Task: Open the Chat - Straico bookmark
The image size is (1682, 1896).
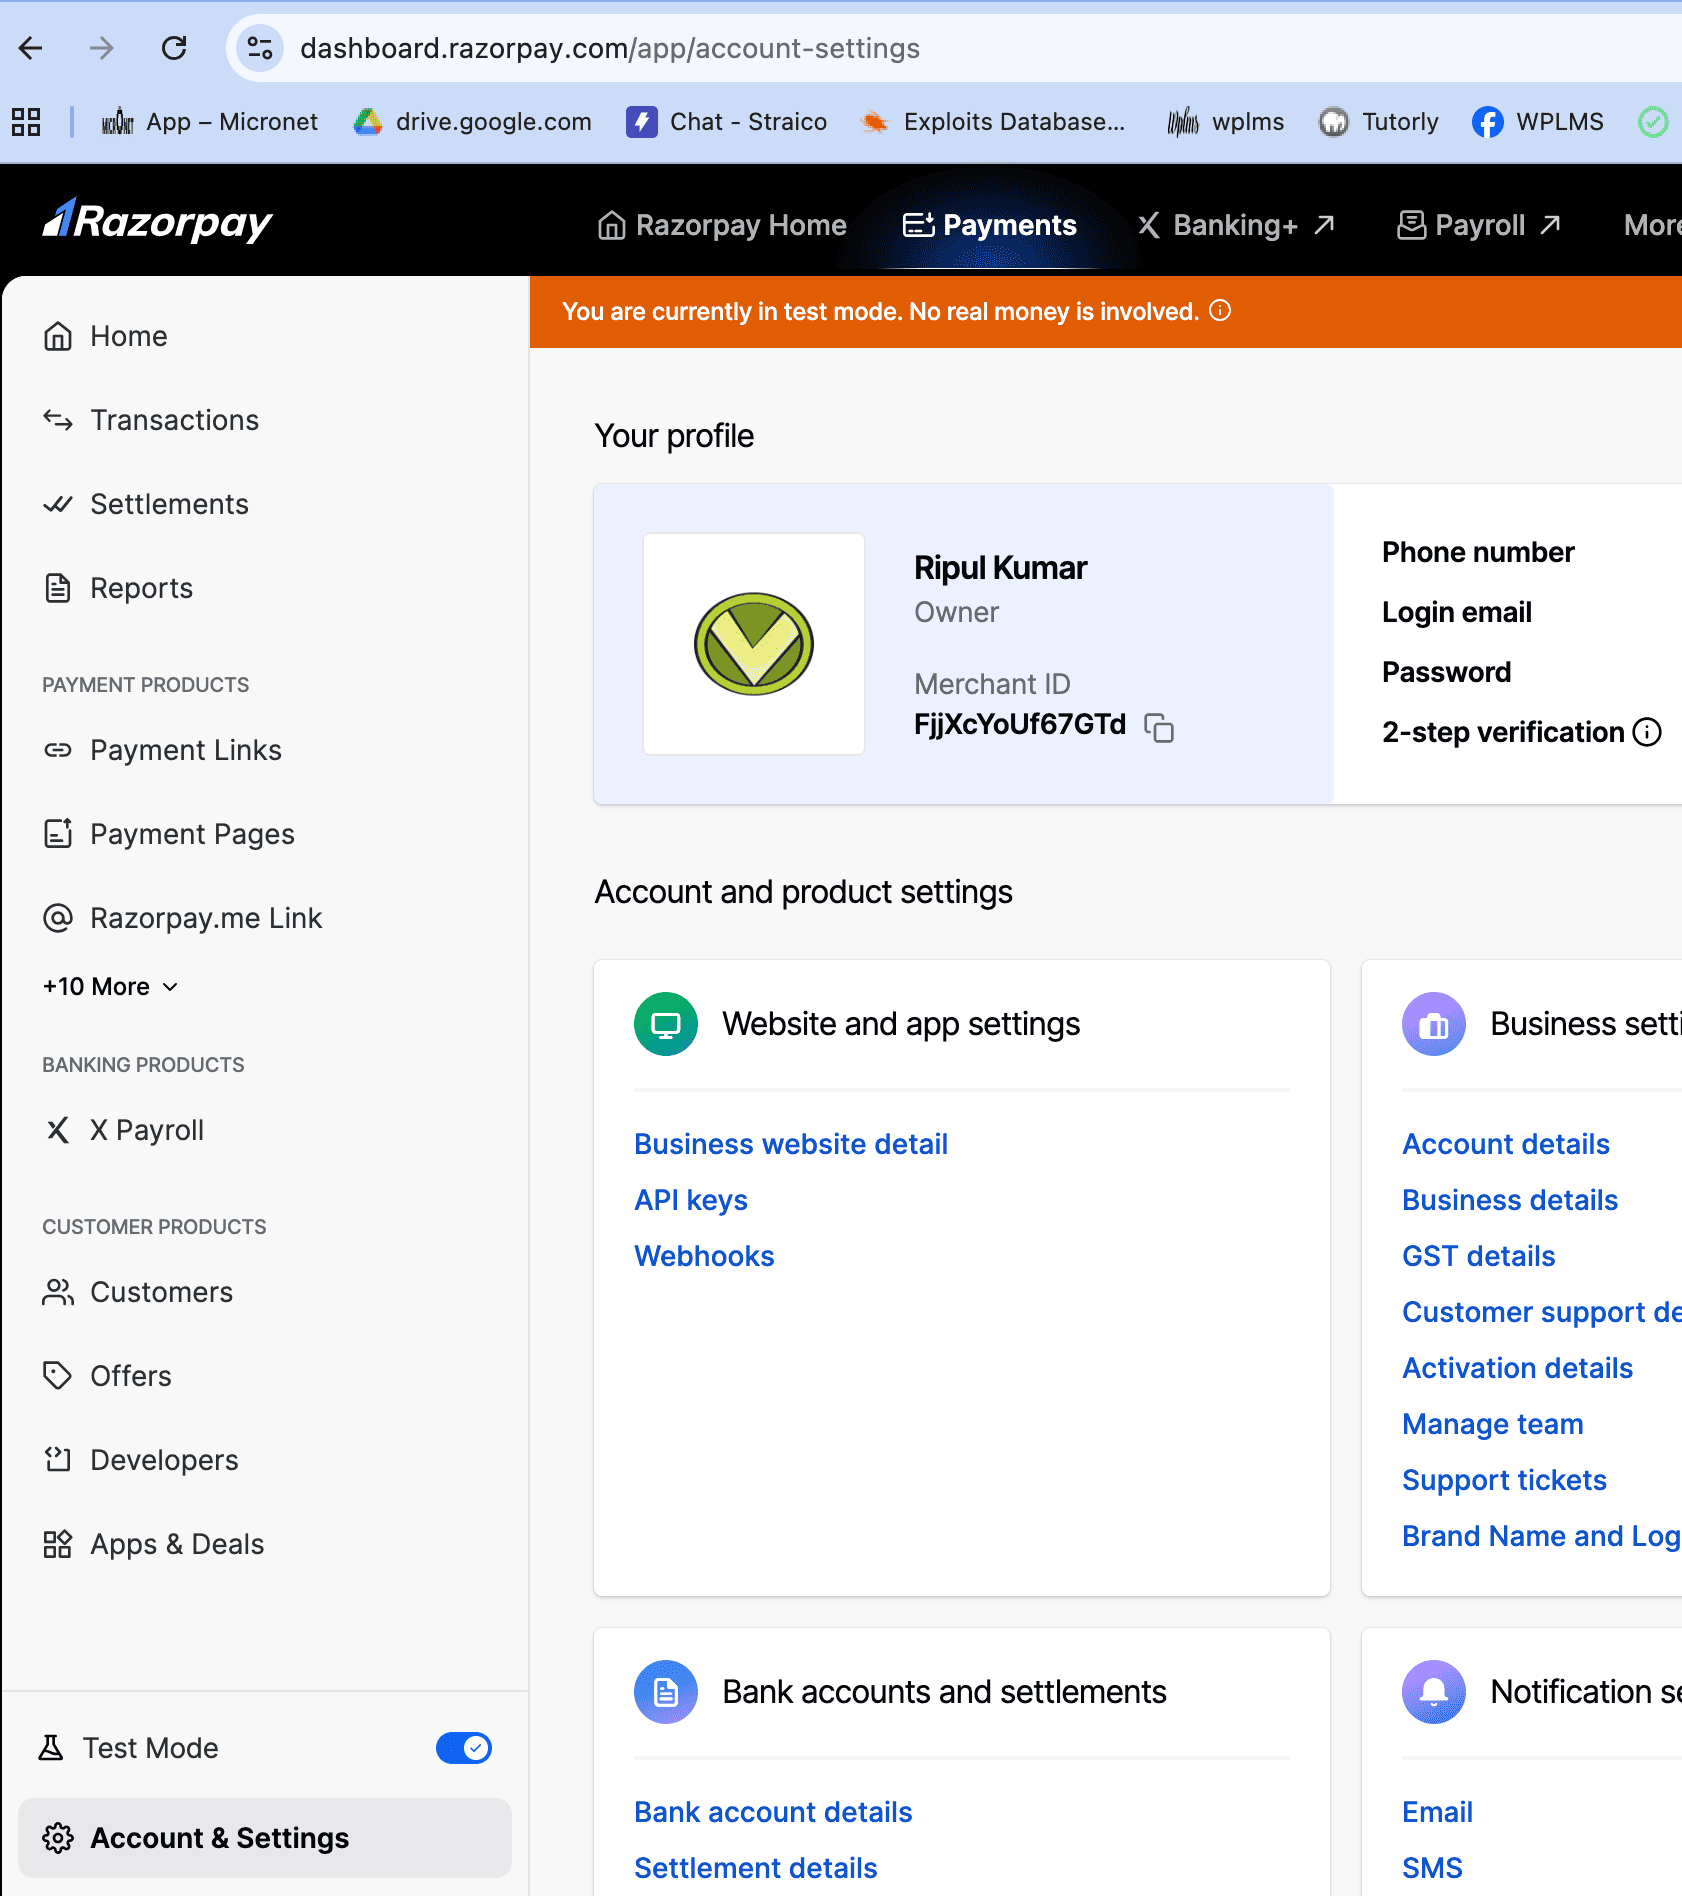Action: point(727,122)
